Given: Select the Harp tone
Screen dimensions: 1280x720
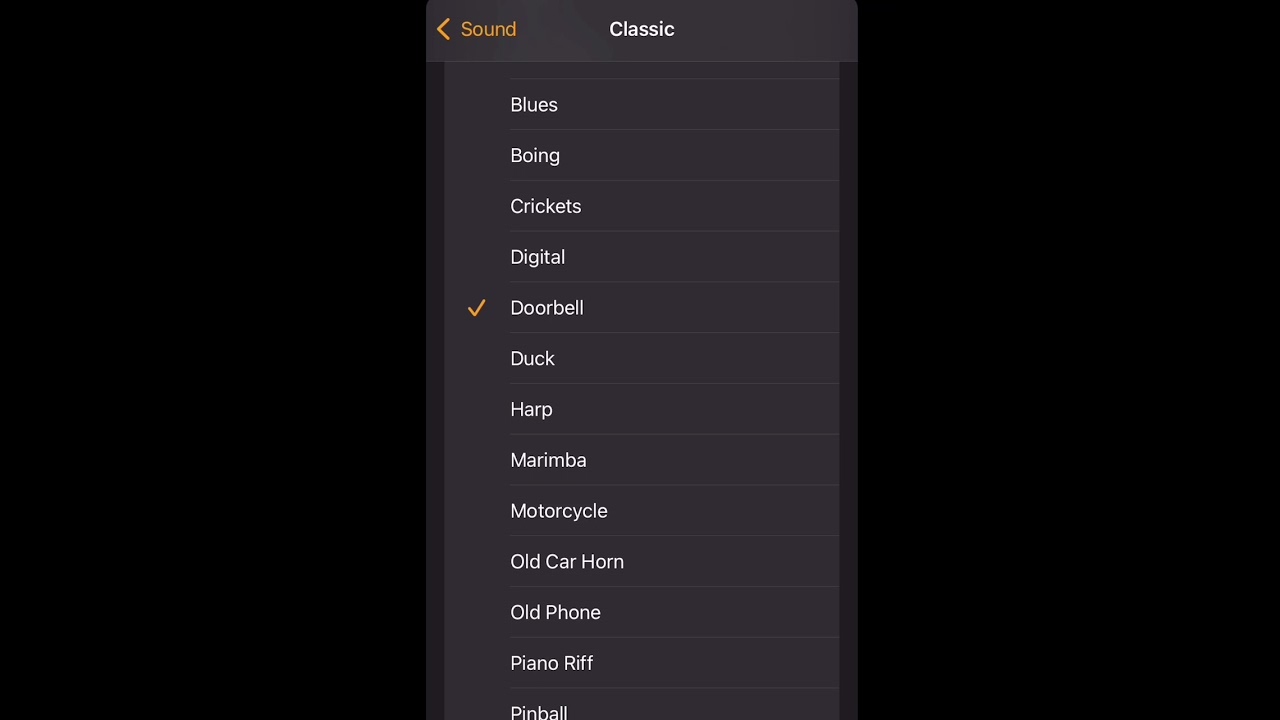Looking at the screenshot, I should pyautogui.click(x=531, y=410).
